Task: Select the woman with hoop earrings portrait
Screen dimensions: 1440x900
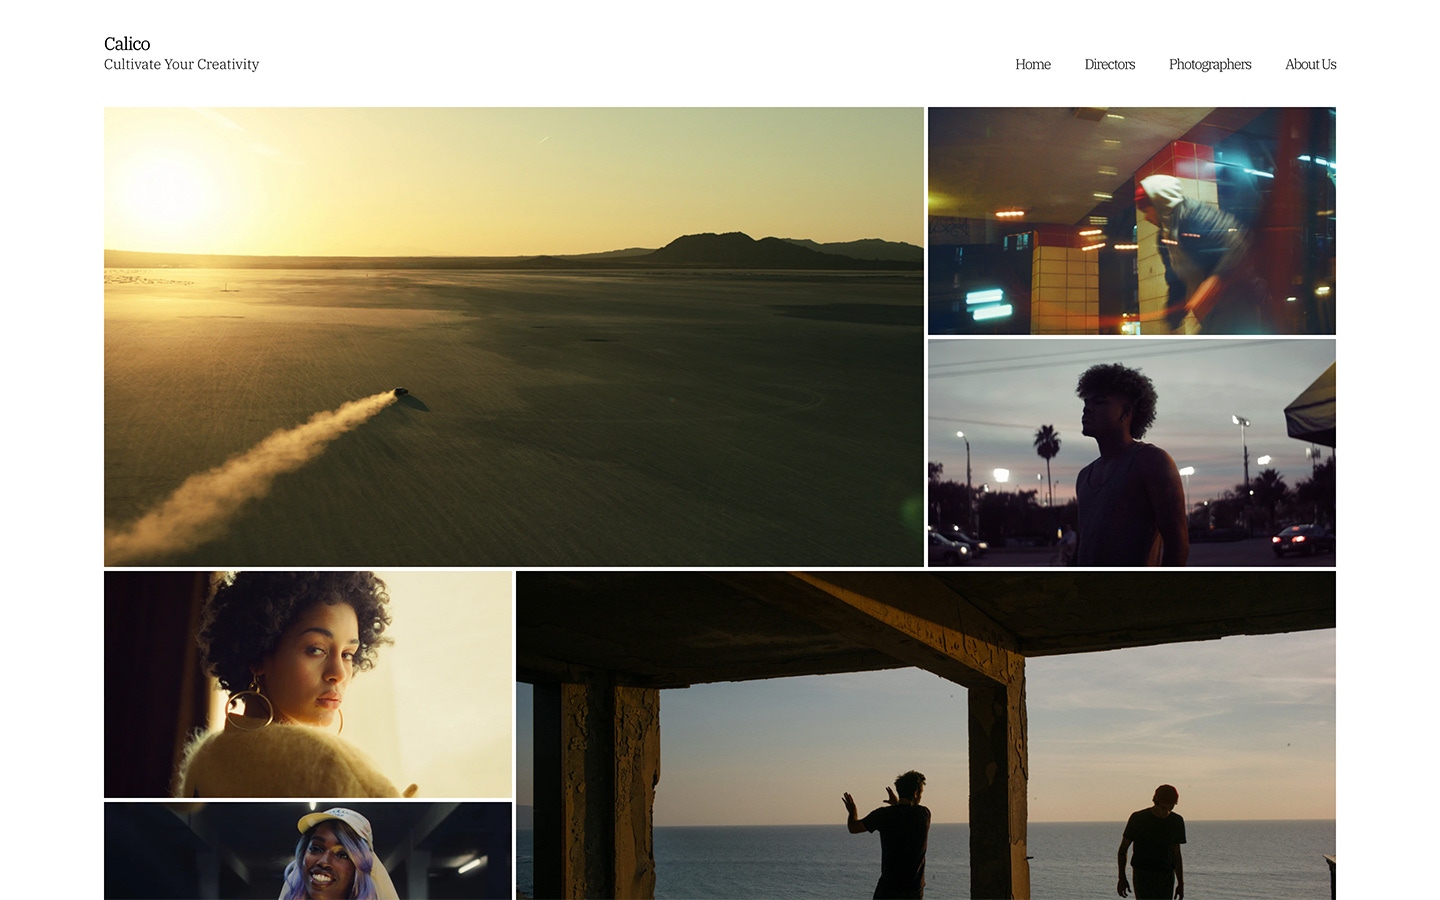Action: (x=307, y=684)
